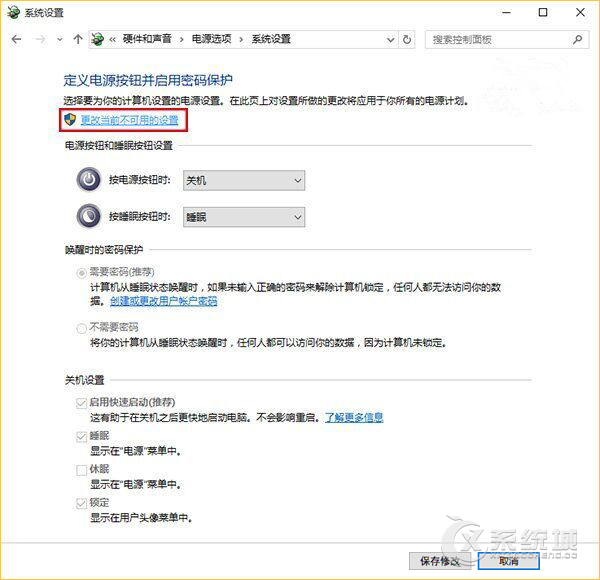
Task: Open recent locations dropdown arrow
Action: [x=60, y=39]
